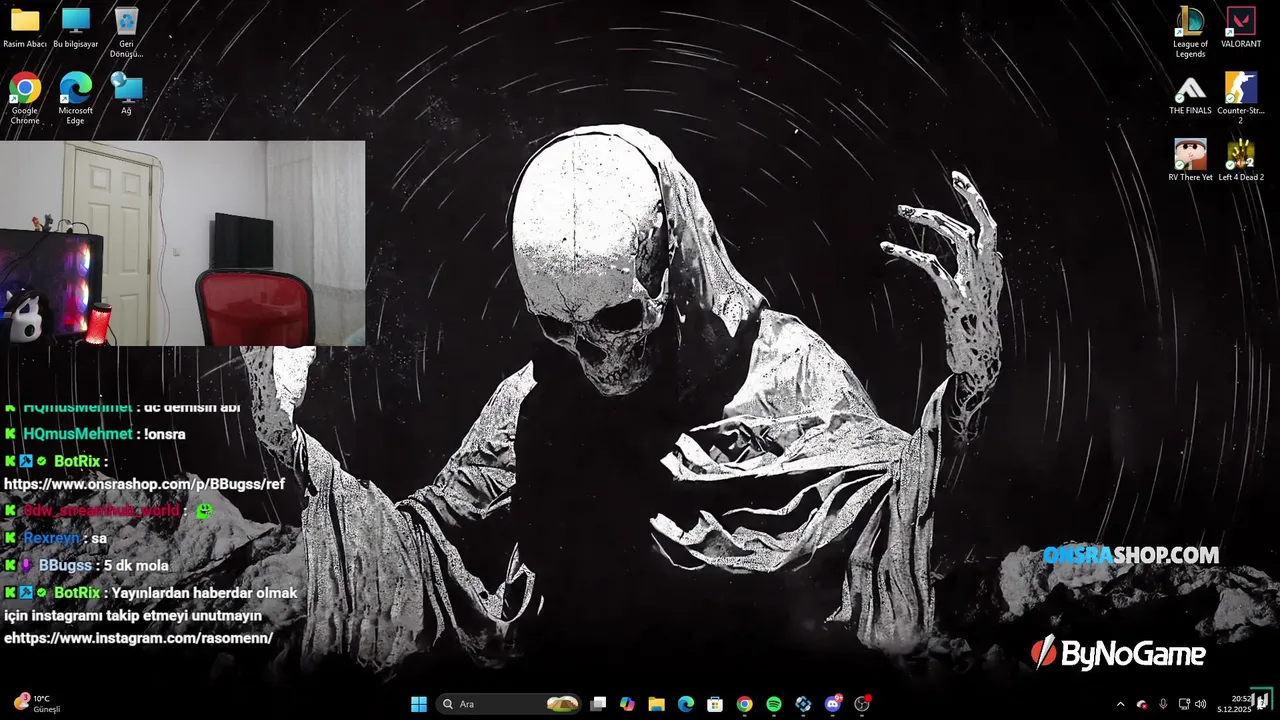
Task: Open Spotify from the taskbar
Action: tap(774, 704)
